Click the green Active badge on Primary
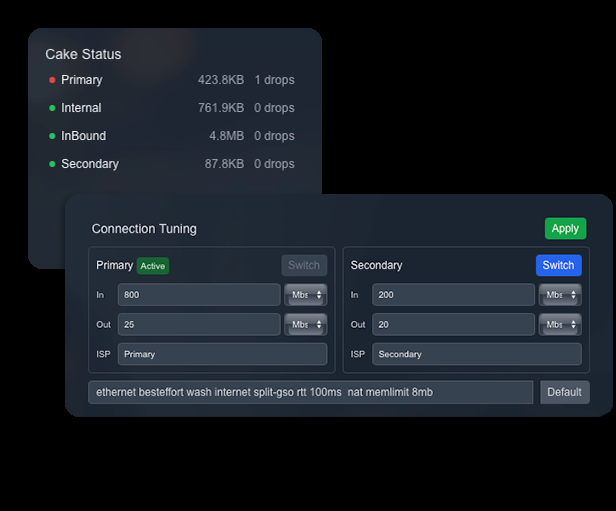 click(x=152, y=266)
